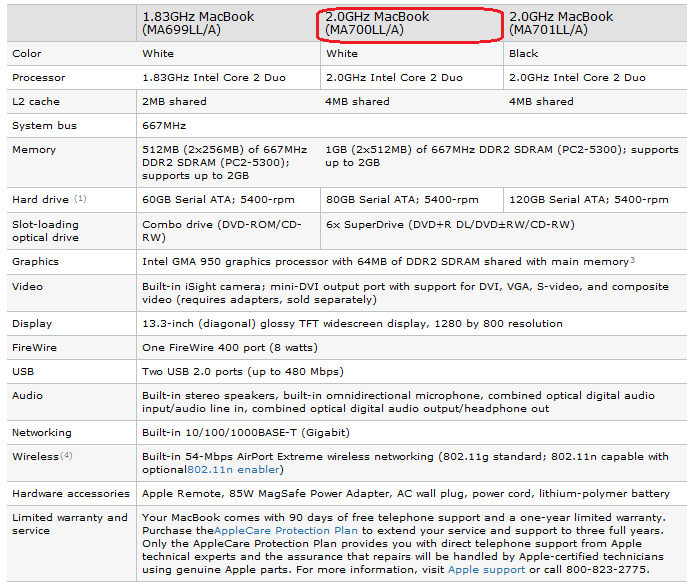Click the System bus row label

tap(44, 126)
